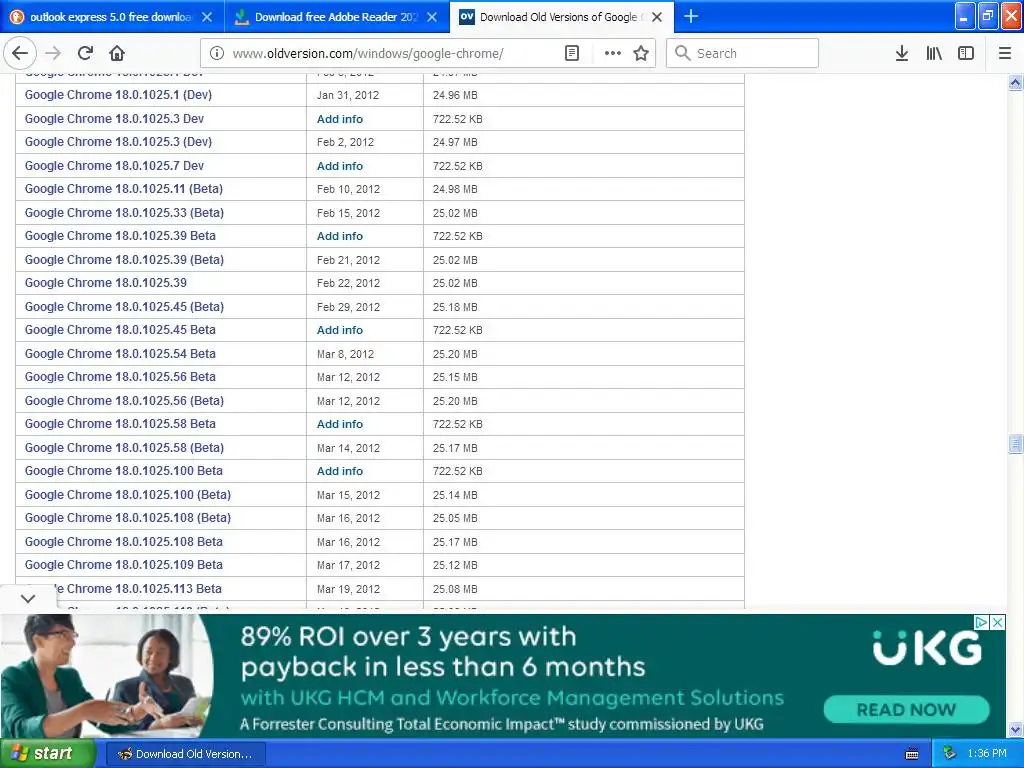Open Google Chrome 18.0.1025.113 Beta link
Image resolution: width=1024 pixels, height=768 pixels.
pos(139,588)
